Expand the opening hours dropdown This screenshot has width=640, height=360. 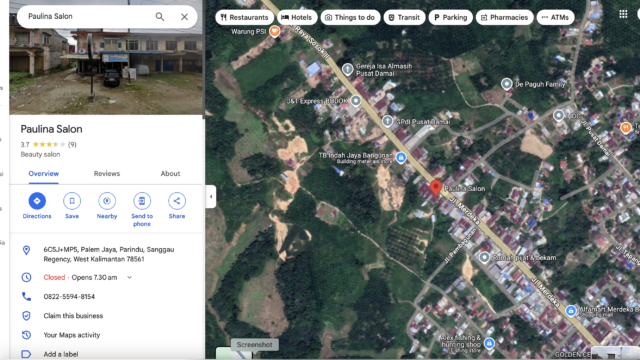[129, 278]
